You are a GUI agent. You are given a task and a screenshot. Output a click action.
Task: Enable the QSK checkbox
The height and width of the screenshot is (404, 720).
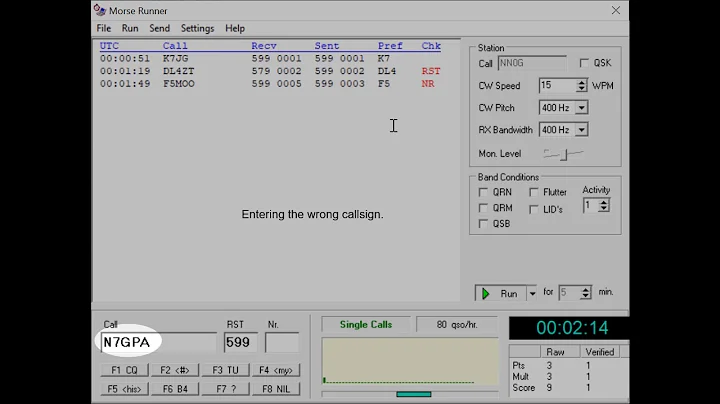[x=584, y=63]
